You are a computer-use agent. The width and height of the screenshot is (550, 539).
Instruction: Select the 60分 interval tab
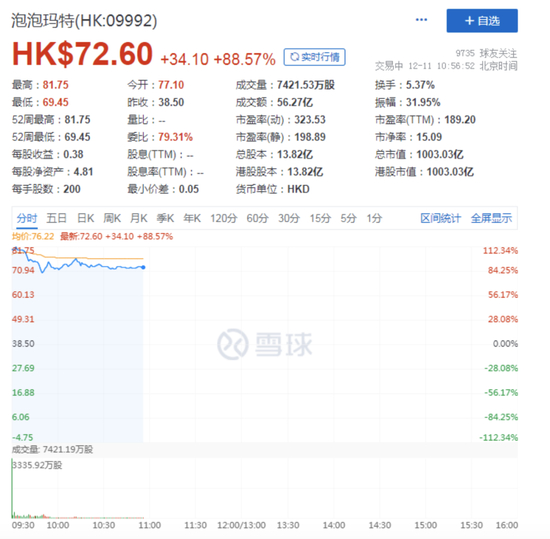click(257, 218)
